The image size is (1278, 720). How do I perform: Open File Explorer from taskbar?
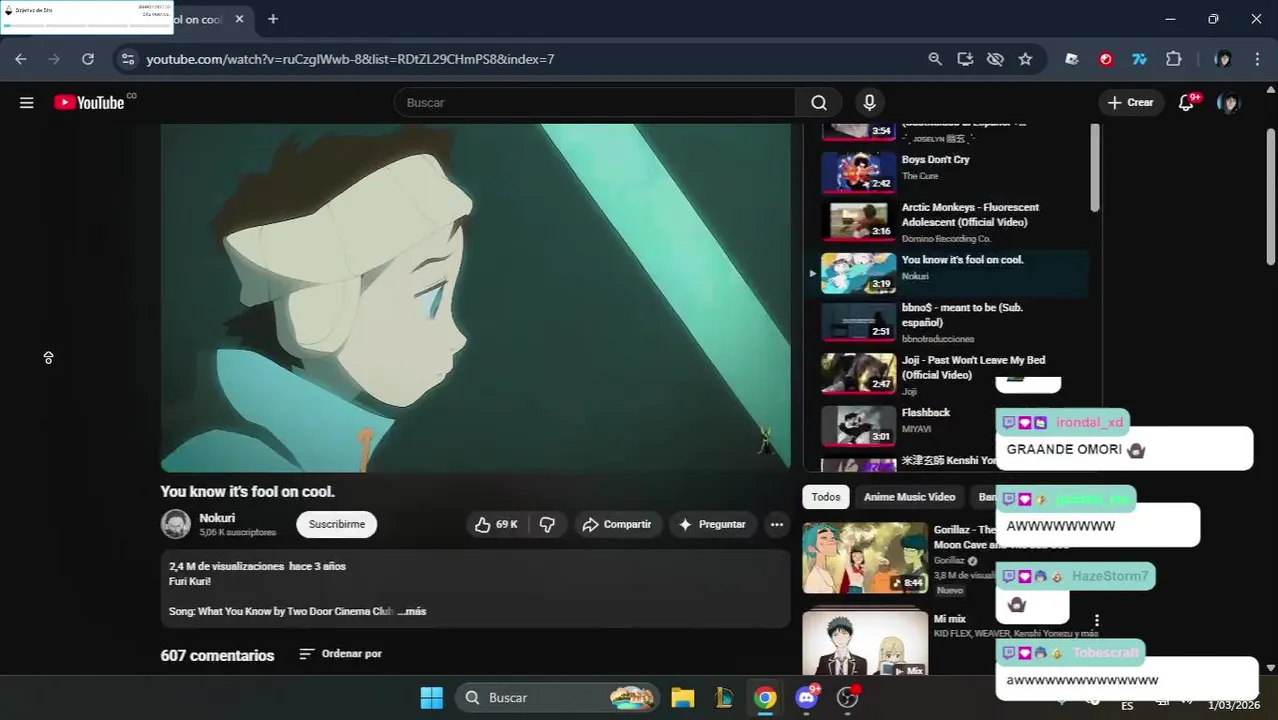[683, 697]
